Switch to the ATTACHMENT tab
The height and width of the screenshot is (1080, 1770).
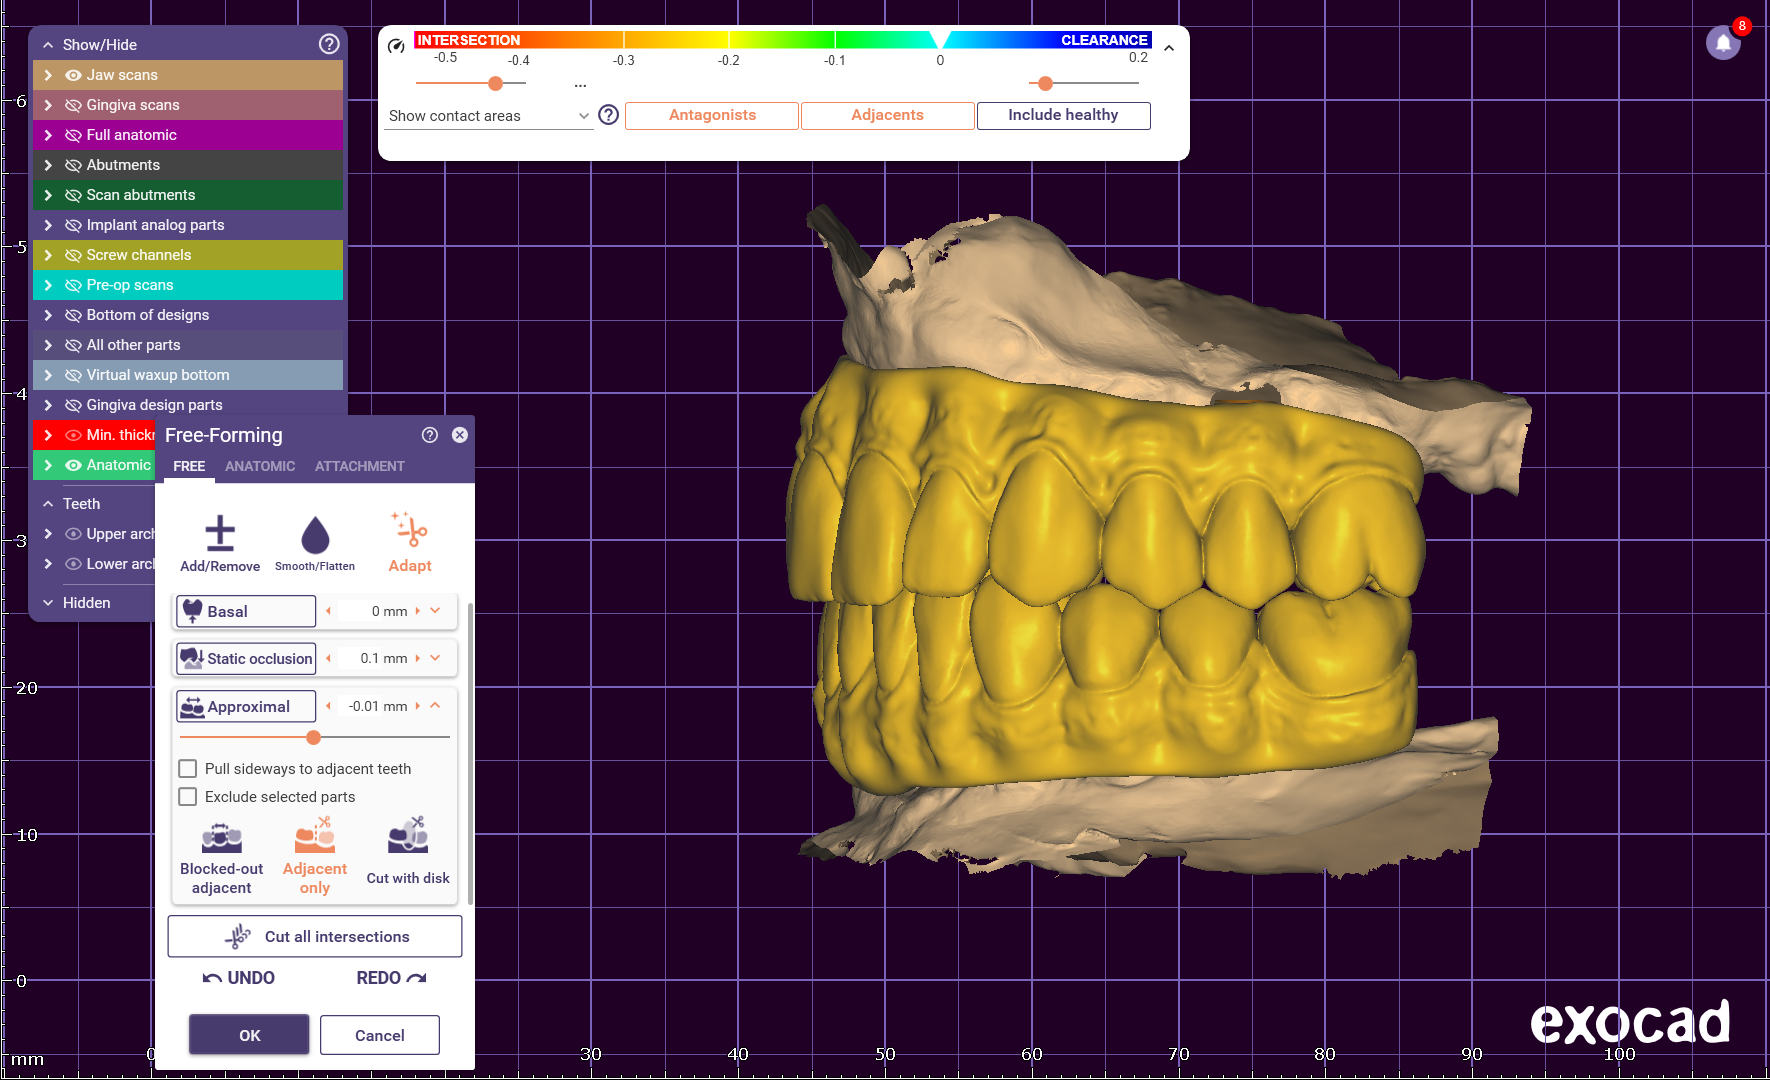click(x=359, y=466)
